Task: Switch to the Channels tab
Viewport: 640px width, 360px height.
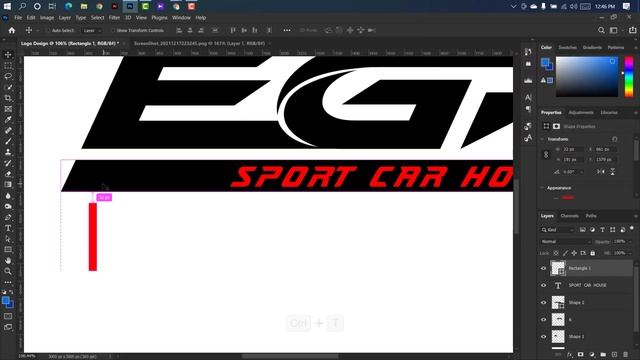Action: point(569,216)
